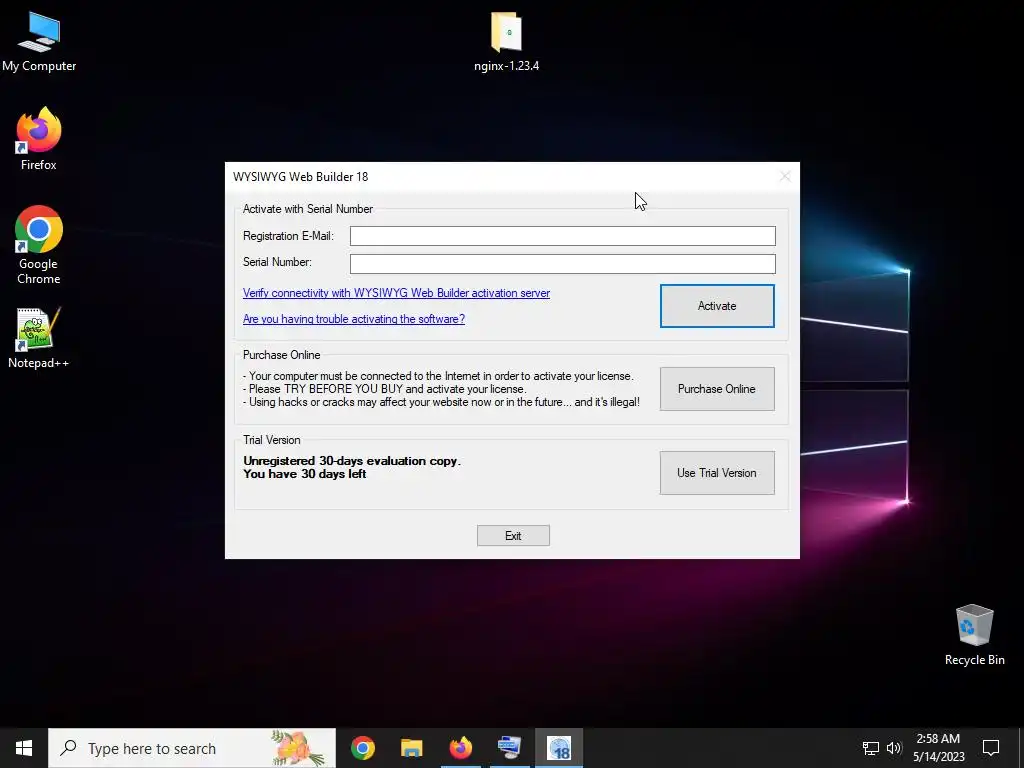
Task: Open the trouble activating the software link
Action: [x=354, y=319]
